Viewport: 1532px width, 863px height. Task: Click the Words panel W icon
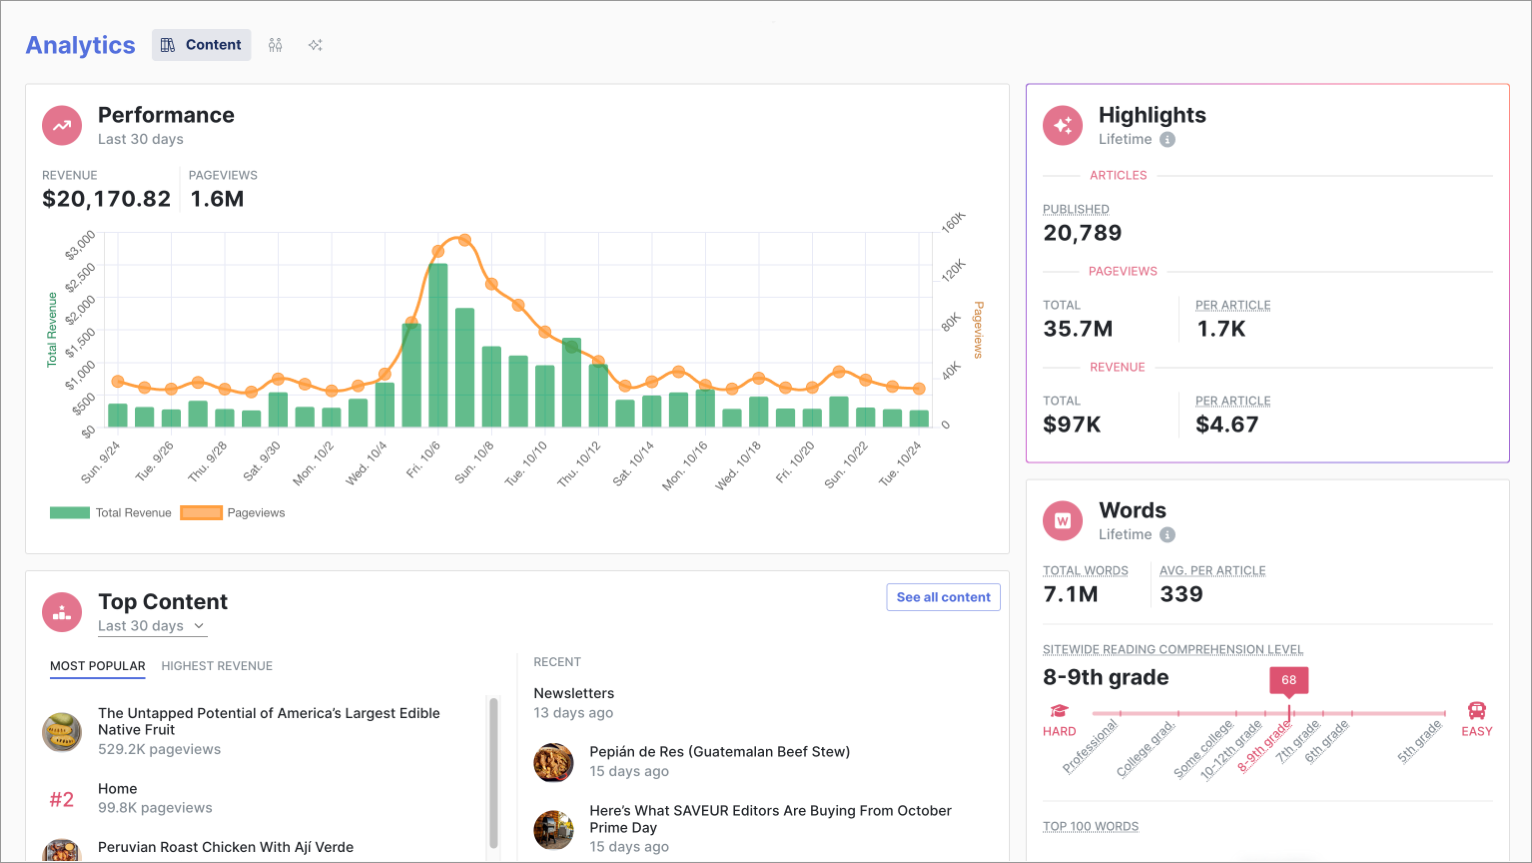(1063, 521)
